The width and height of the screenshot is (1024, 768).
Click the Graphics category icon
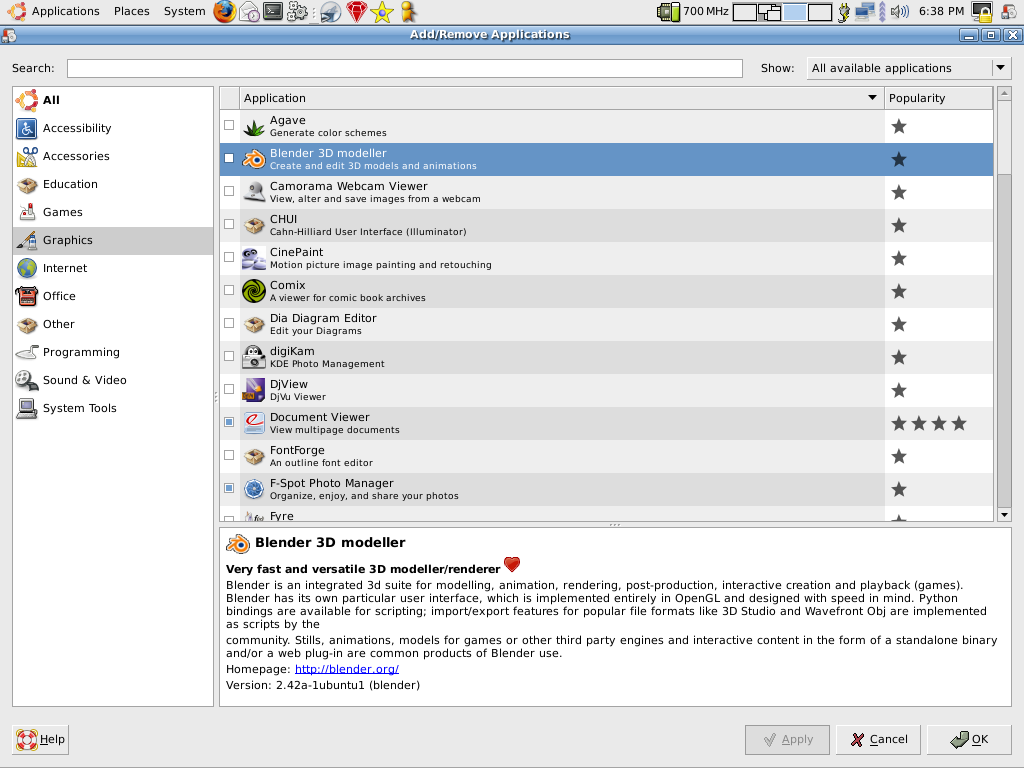(27, 240)
